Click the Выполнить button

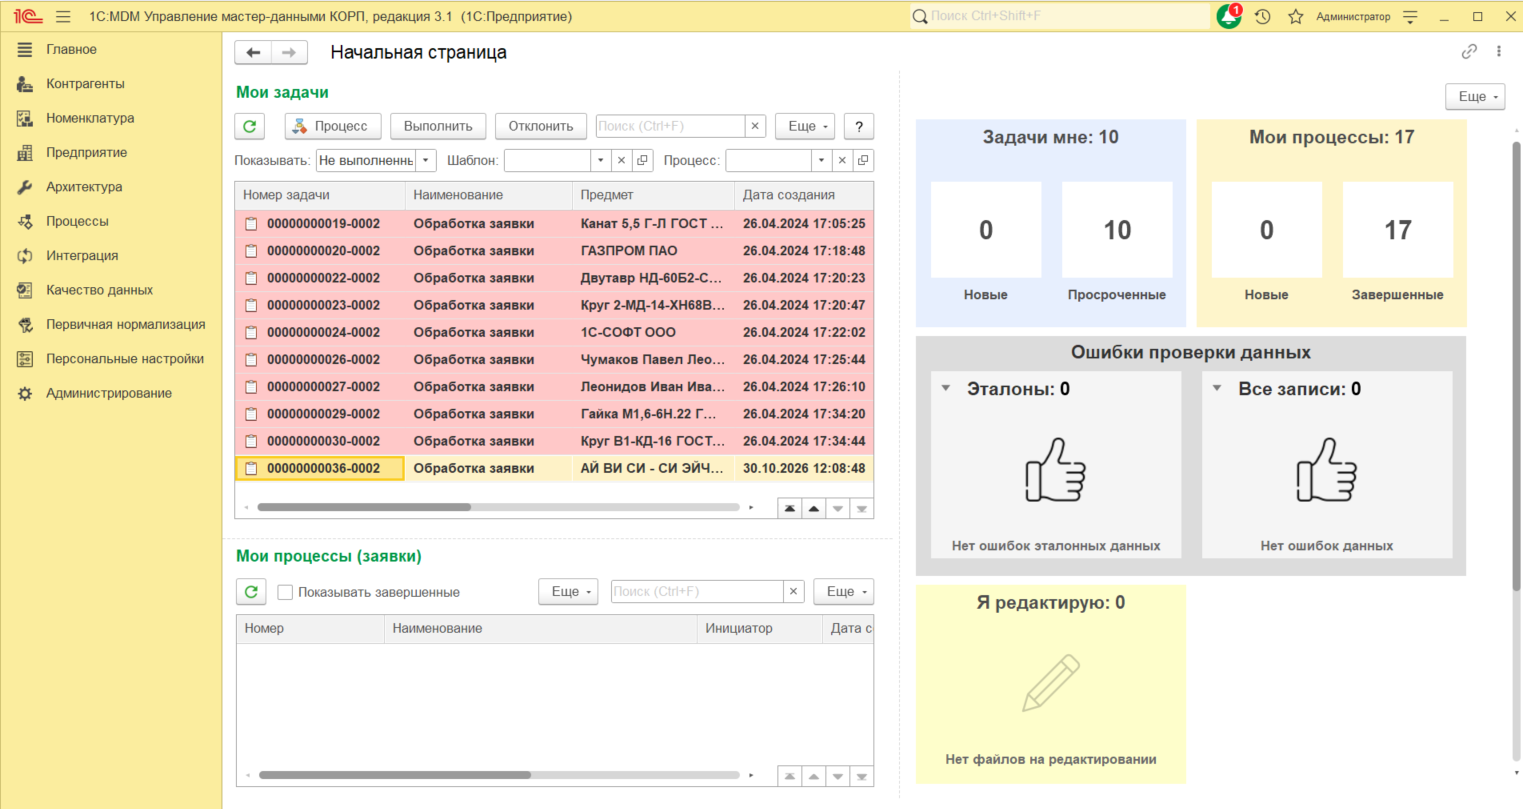click(x=438, y=126)
